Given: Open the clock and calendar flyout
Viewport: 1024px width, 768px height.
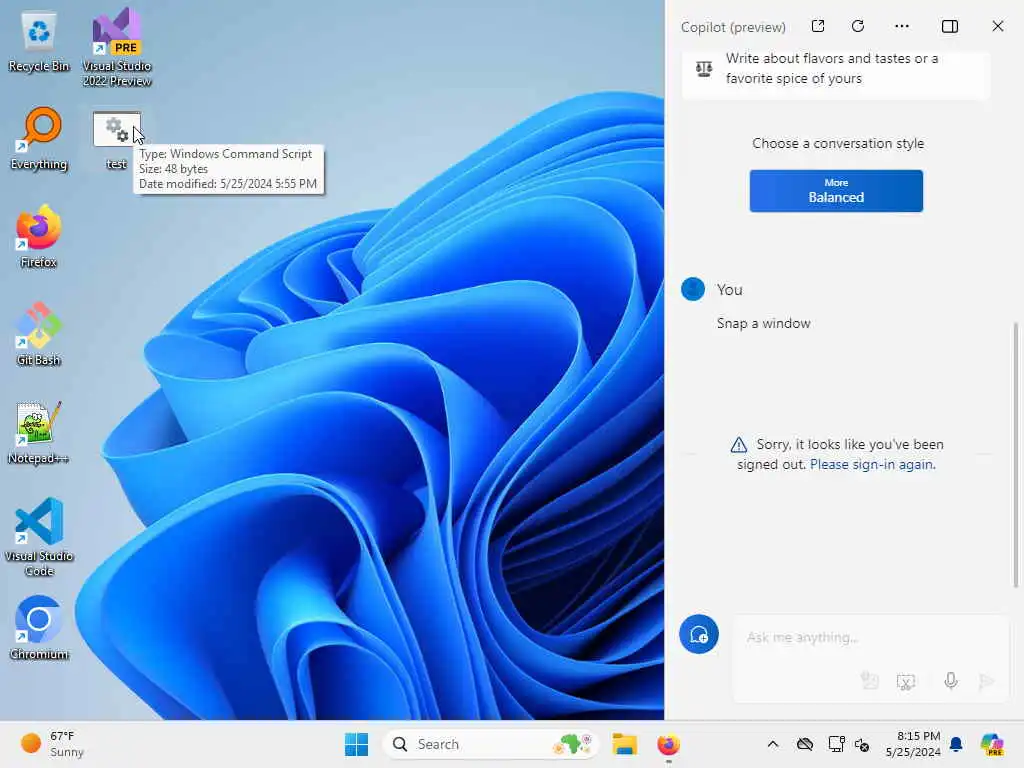Looking at the screenshot, I should [913, 744].
